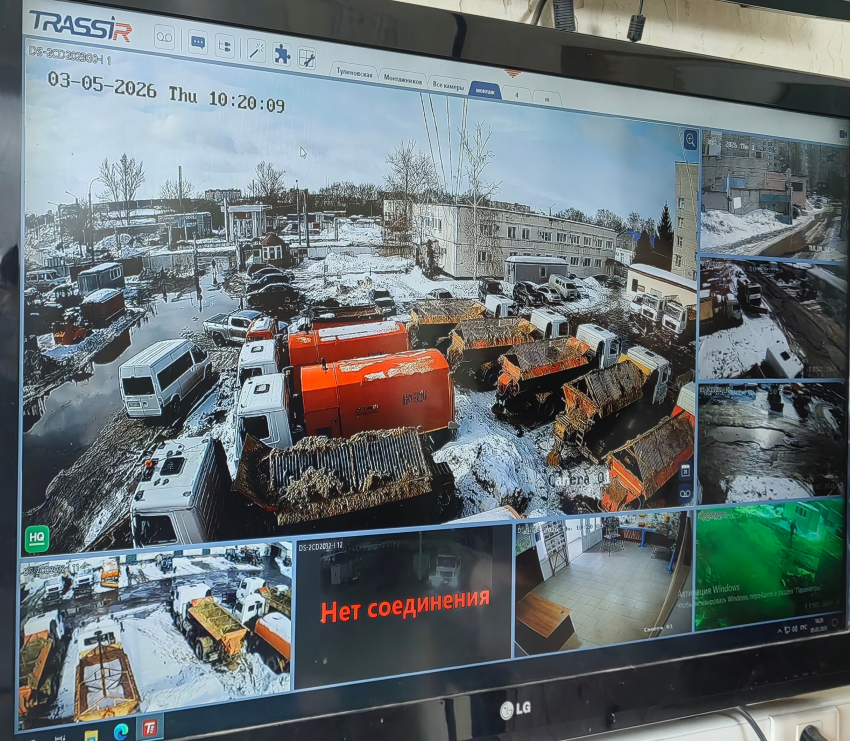This screenshot has height=741, width=850.
Task: Click the zoom magnifier on main camera
Action: (690, 141)
